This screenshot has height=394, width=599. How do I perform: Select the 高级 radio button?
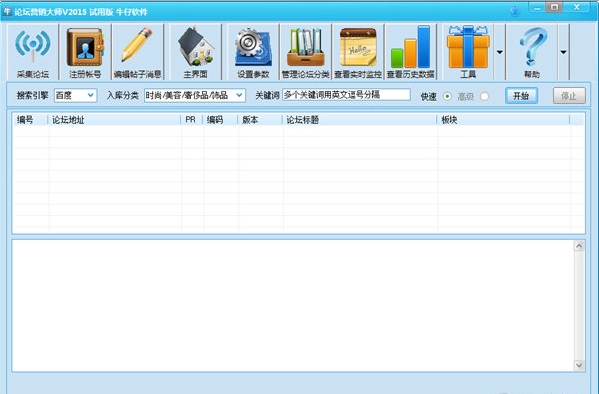(x=484, y=96)
